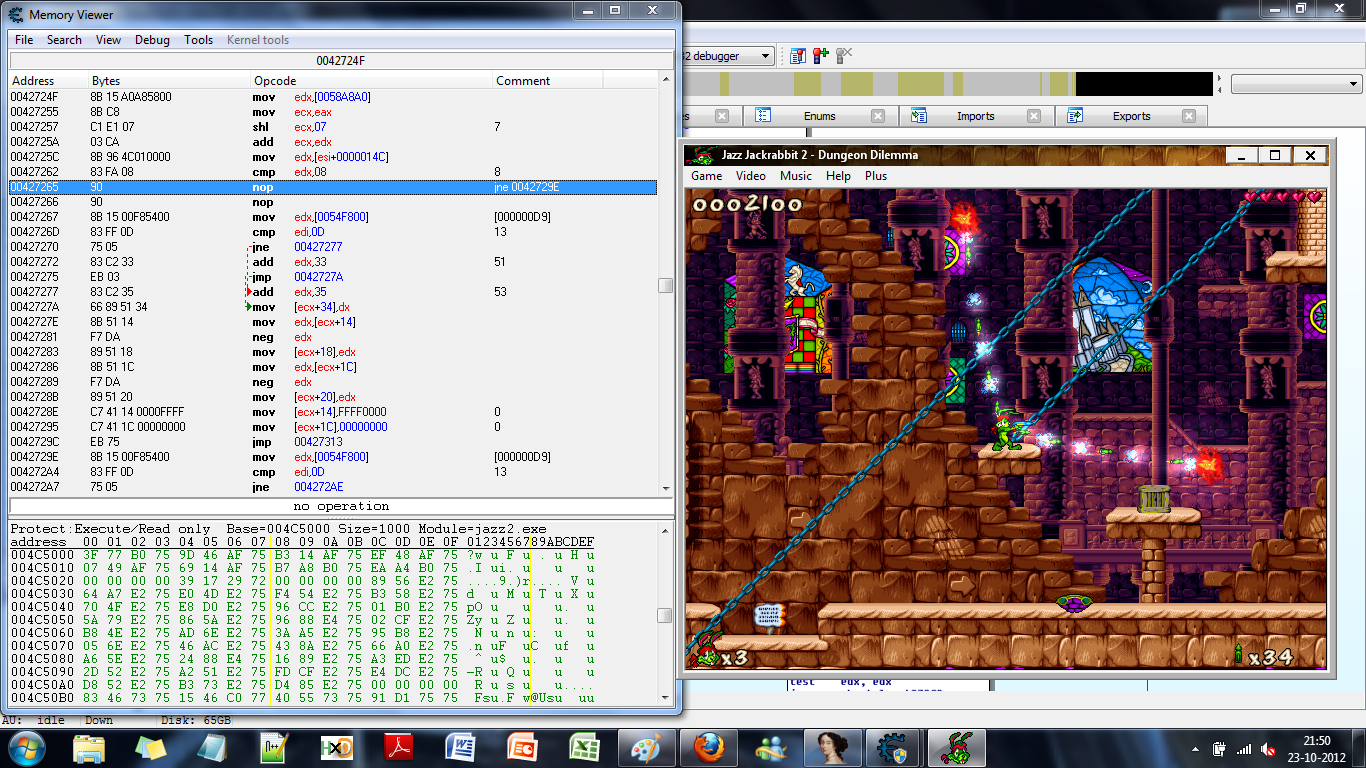Switch to Firefox on the taskbar
The width and height of the screenshot is (1366, 768).
point(708,748)
